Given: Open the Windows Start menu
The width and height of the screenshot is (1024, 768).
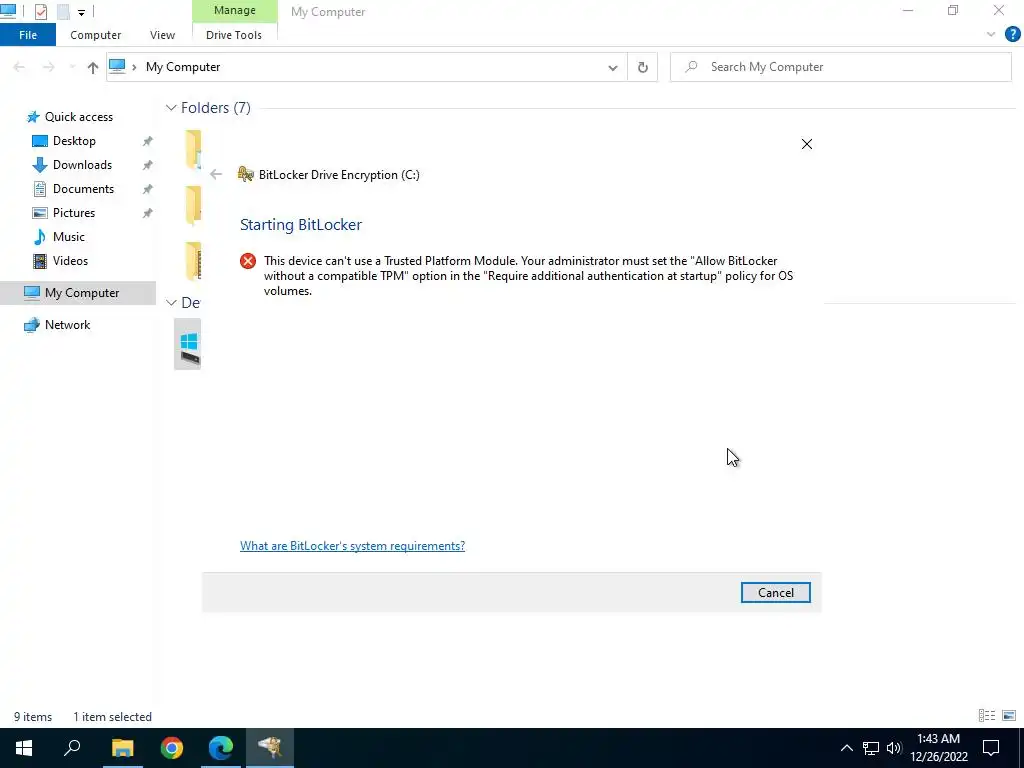Looking at the screenshot, I should (x=24, y=748).
